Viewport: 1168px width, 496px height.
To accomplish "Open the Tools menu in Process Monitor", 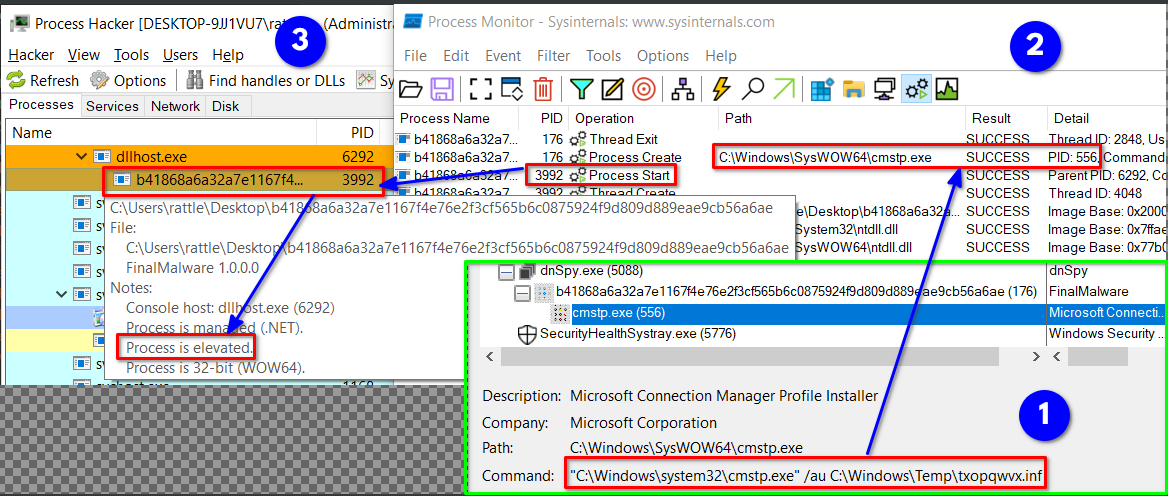I will pyautogui.click(x=603, y=55).
